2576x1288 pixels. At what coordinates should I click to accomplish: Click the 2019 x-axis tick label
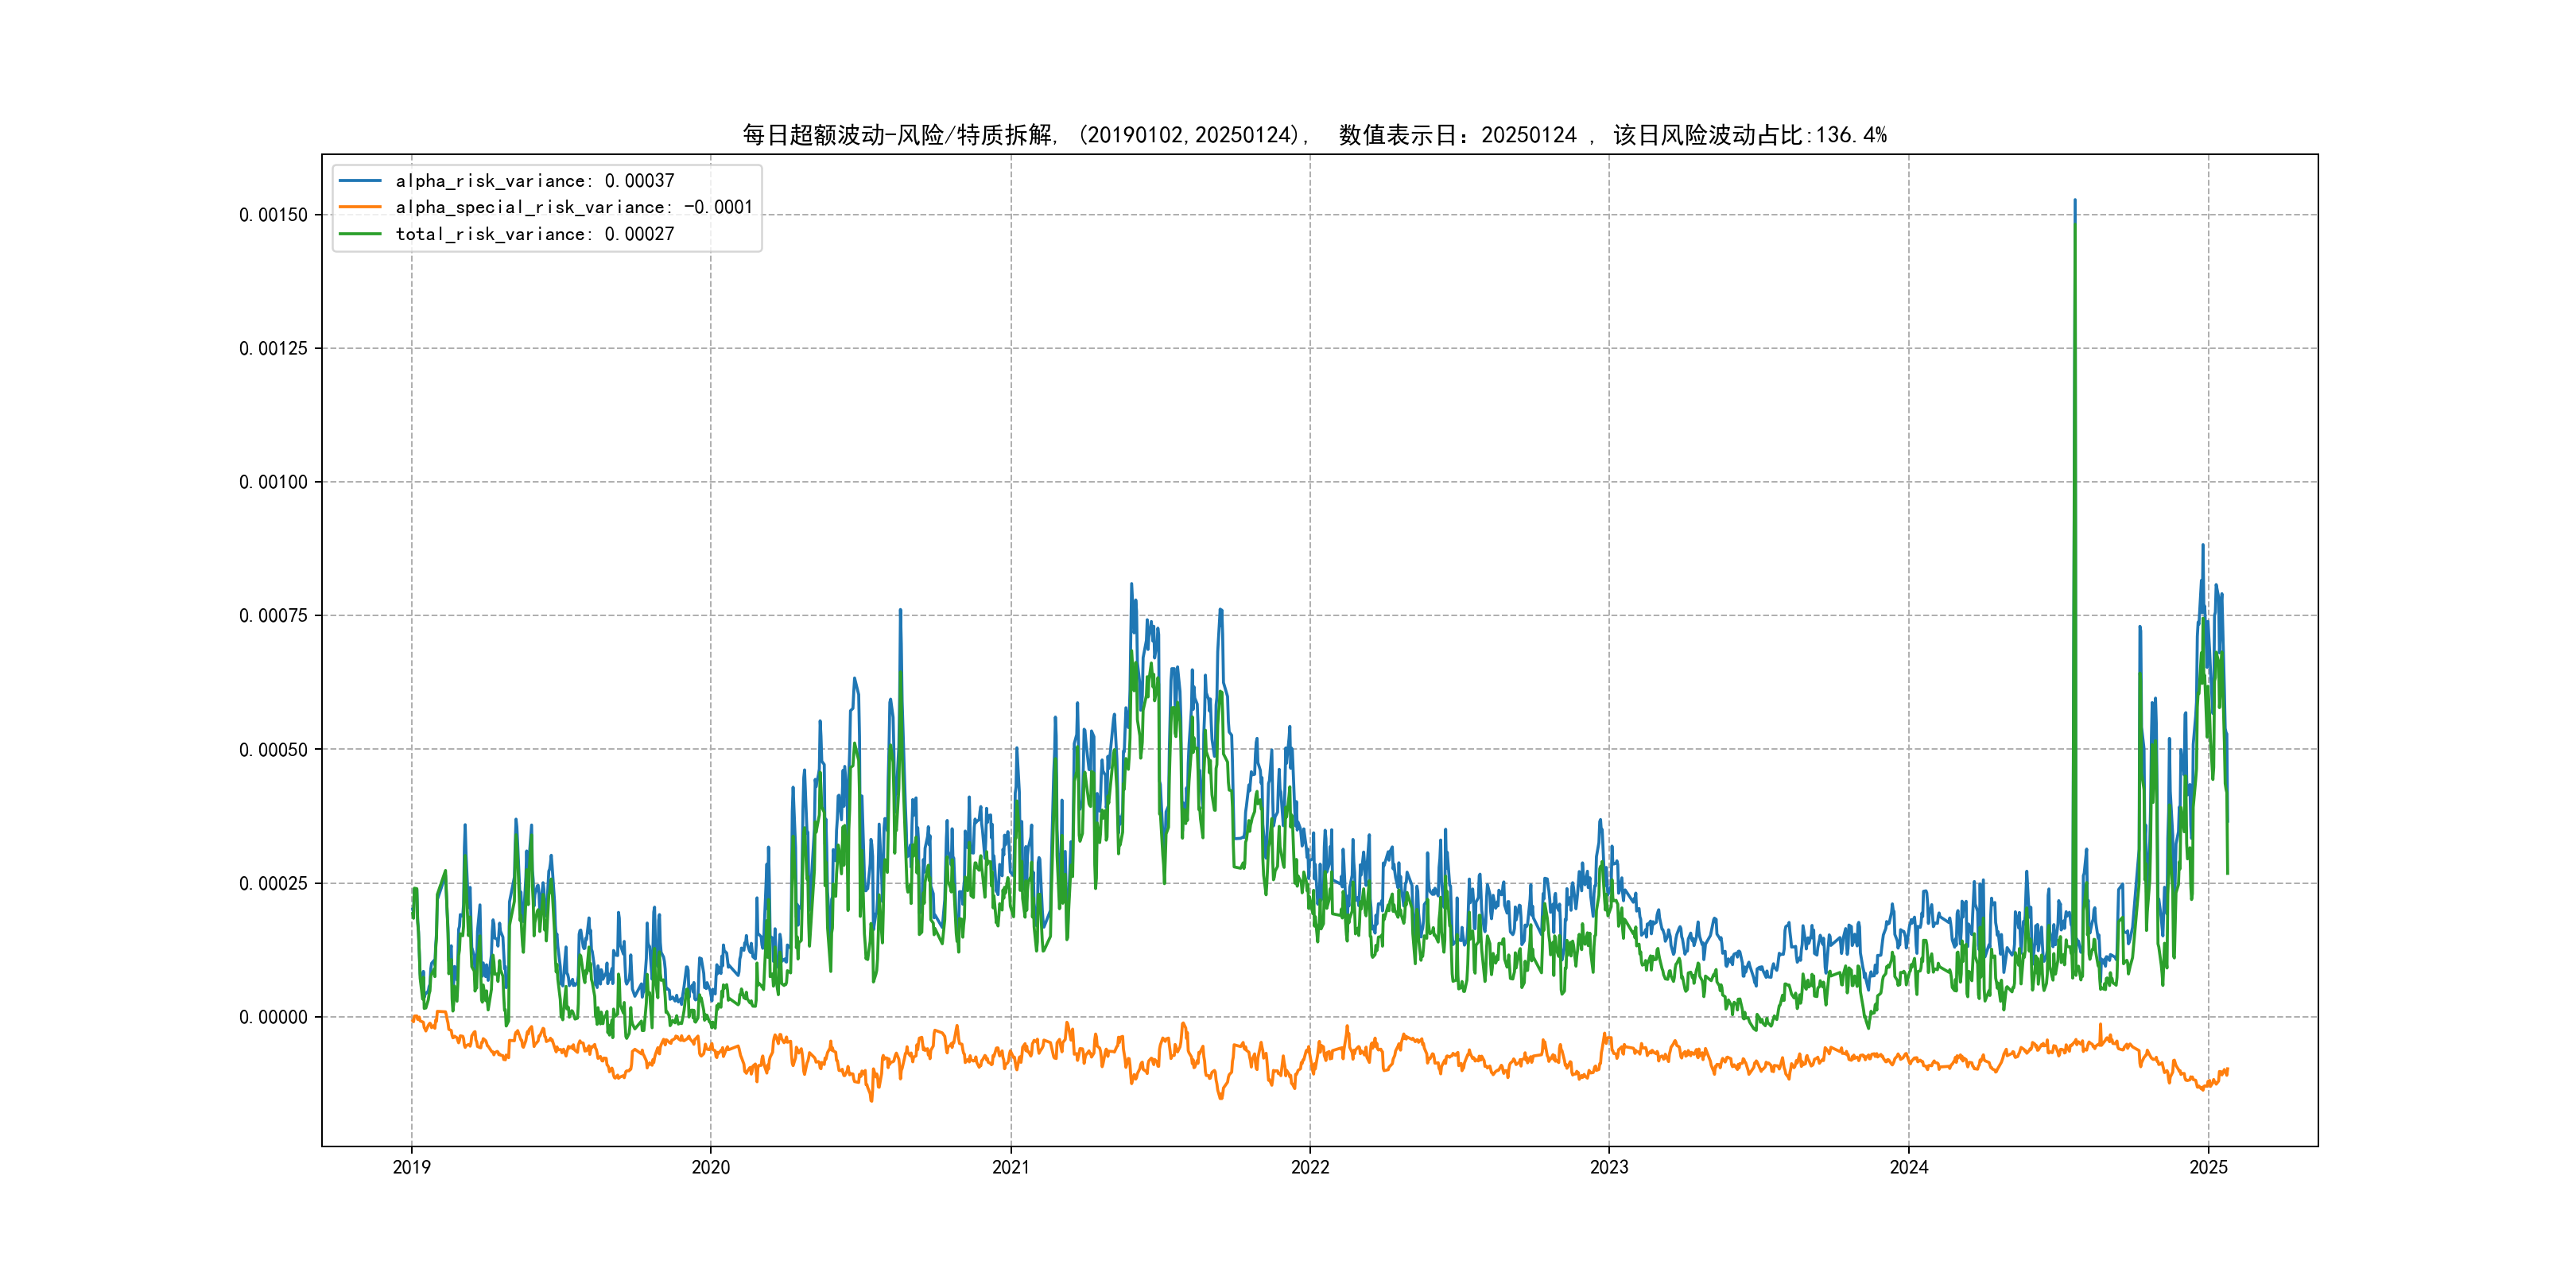click(411, 1167)
